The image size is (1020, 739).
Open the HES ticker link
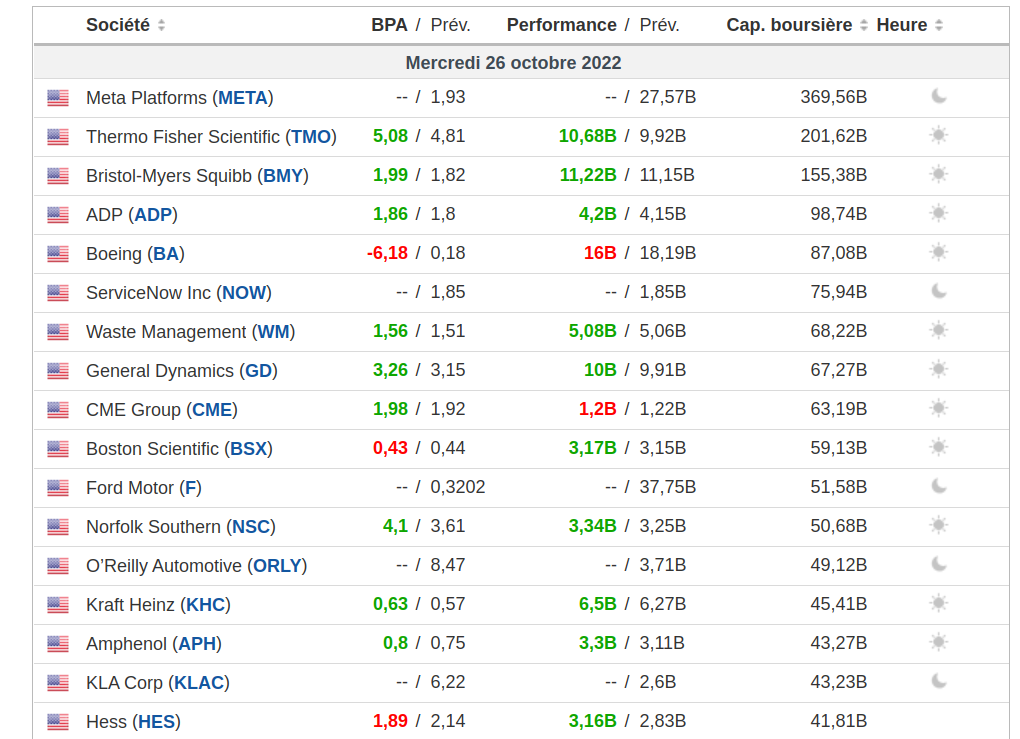[156, 722]
